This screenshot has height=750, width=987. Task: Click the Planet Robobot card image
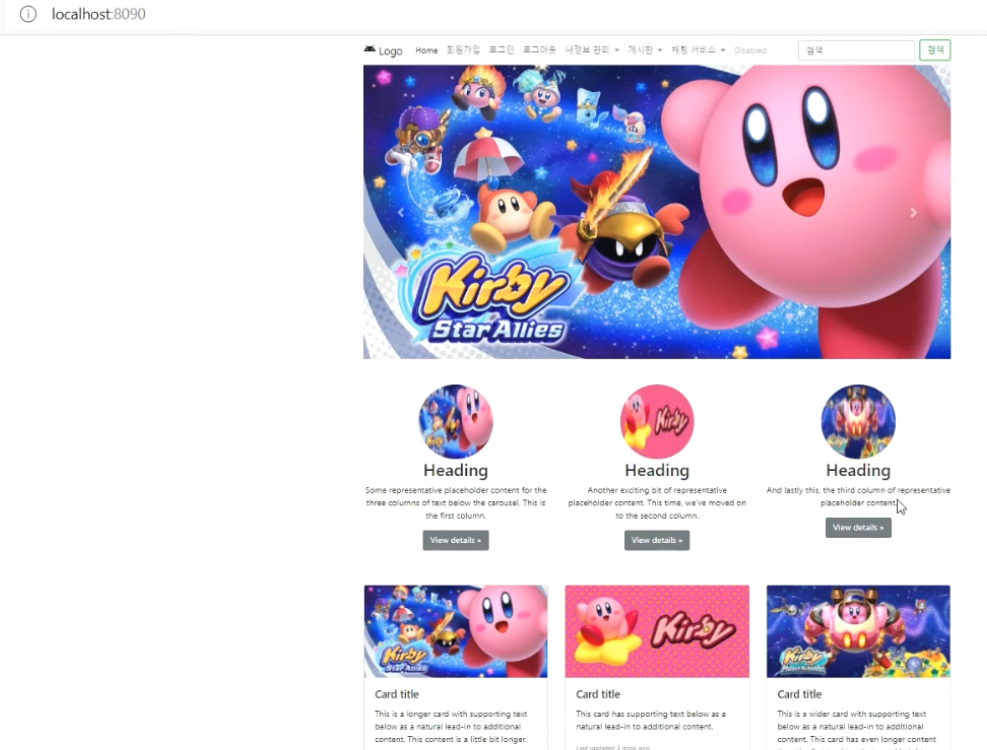click(x=858, y=632)
